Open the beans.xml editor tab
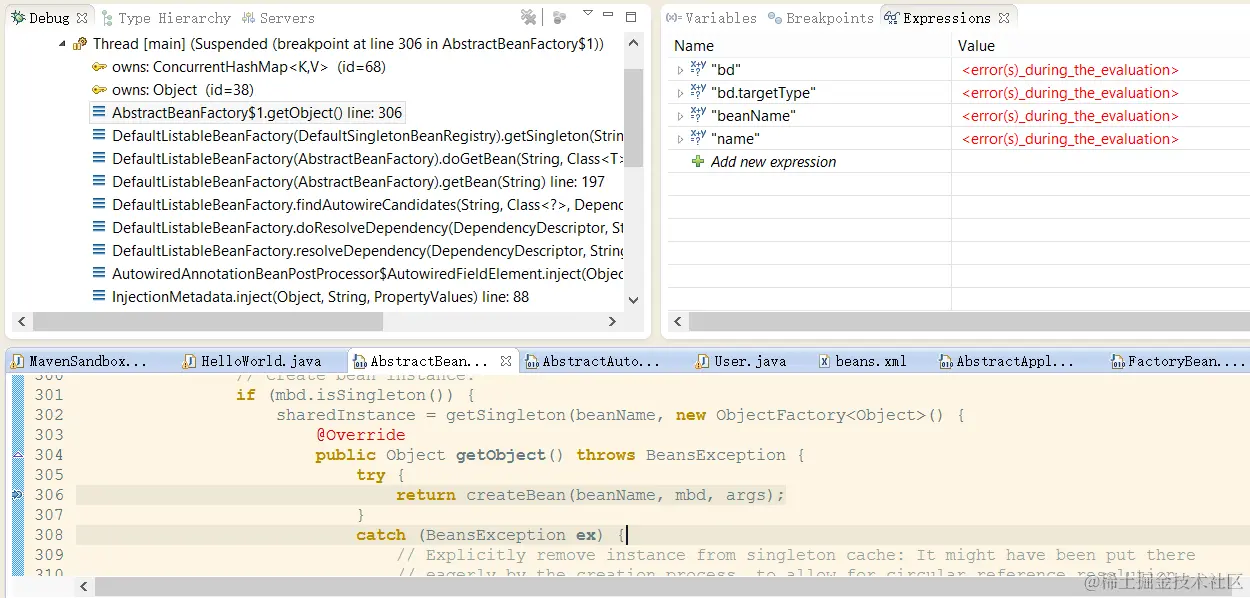 point(863,361)
